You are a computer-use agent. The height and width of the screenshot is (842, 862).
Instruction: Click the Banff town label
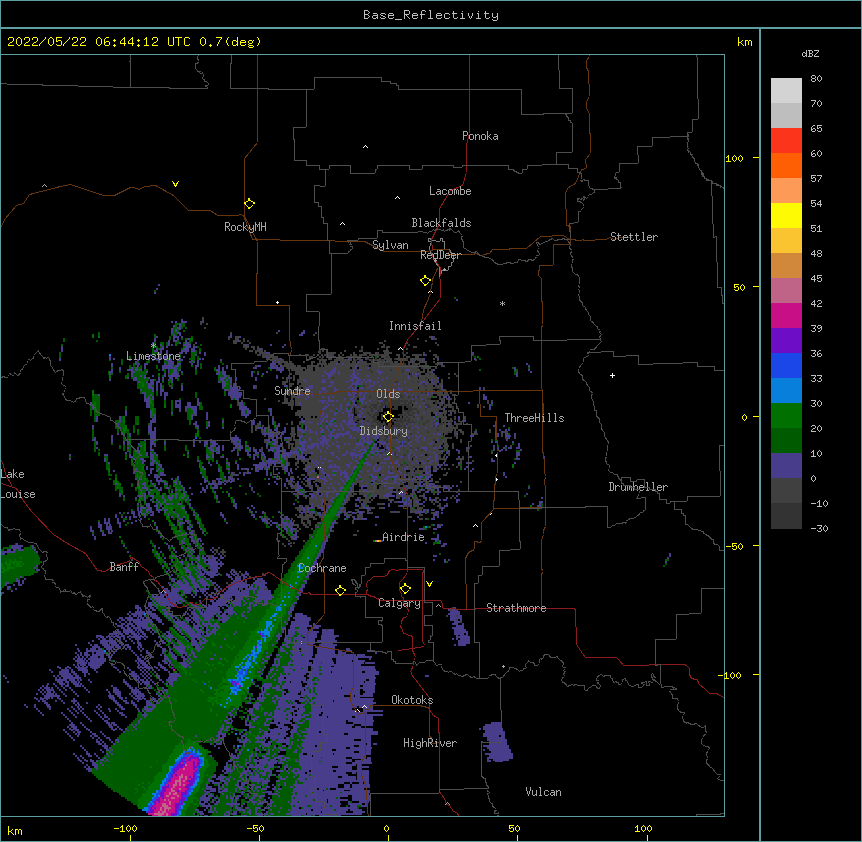pyautogui.click(x=124, y=567)
